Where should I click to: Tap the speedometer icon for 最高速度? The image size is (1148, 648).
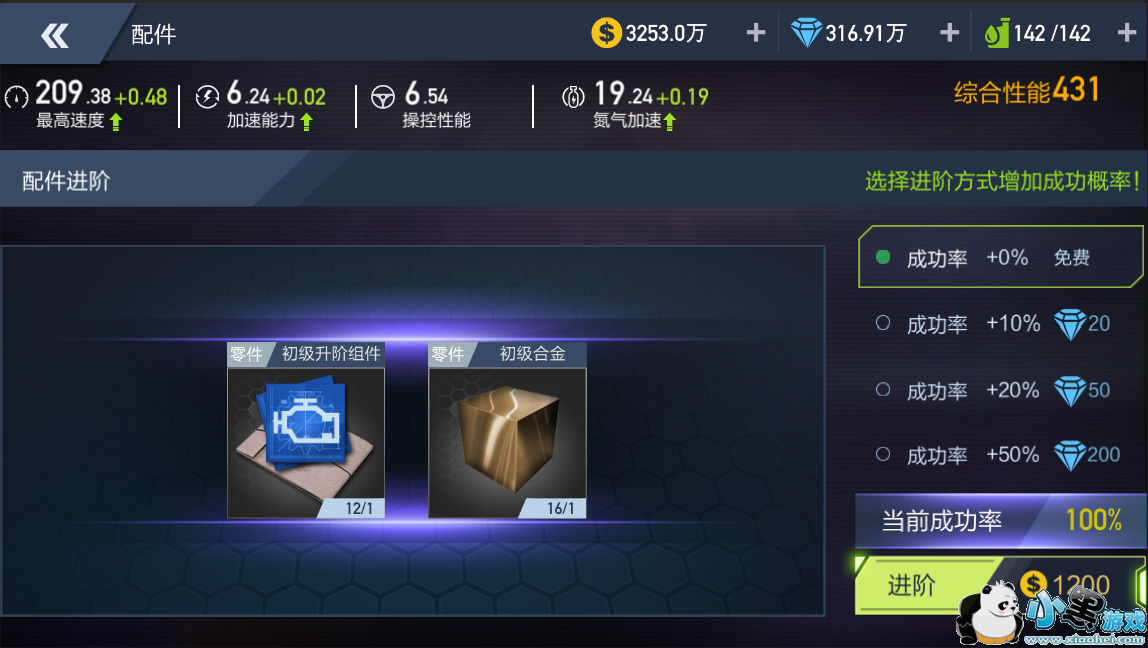[17, 97]
